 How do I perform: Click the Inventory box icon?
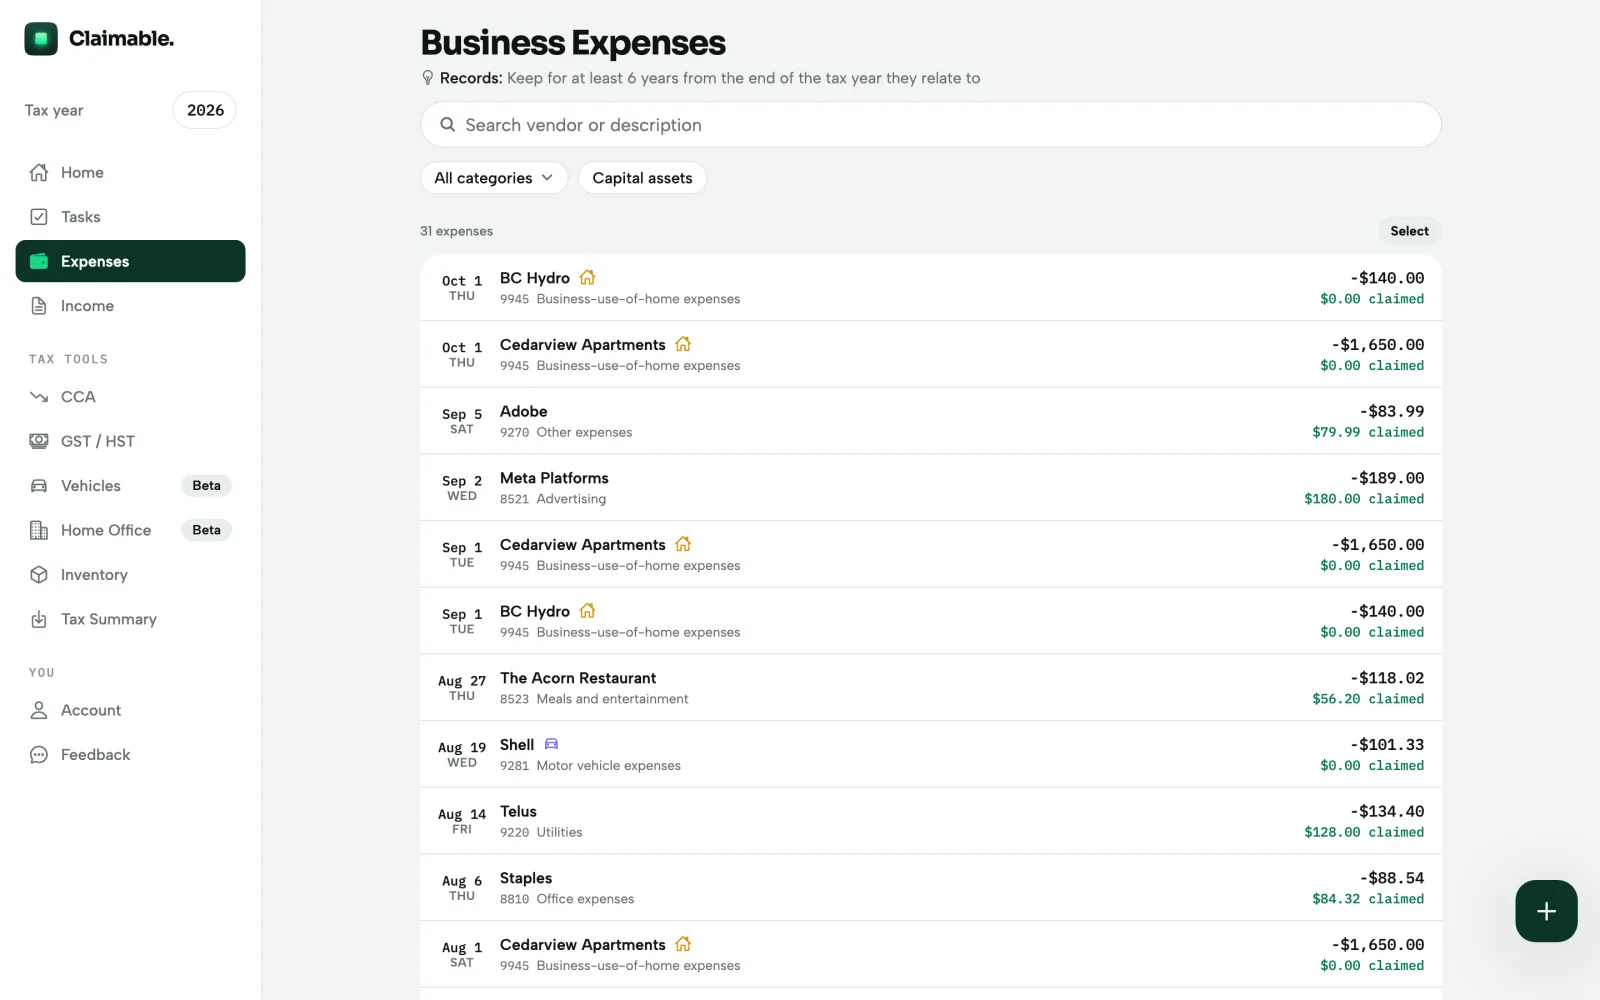[39, 575]
